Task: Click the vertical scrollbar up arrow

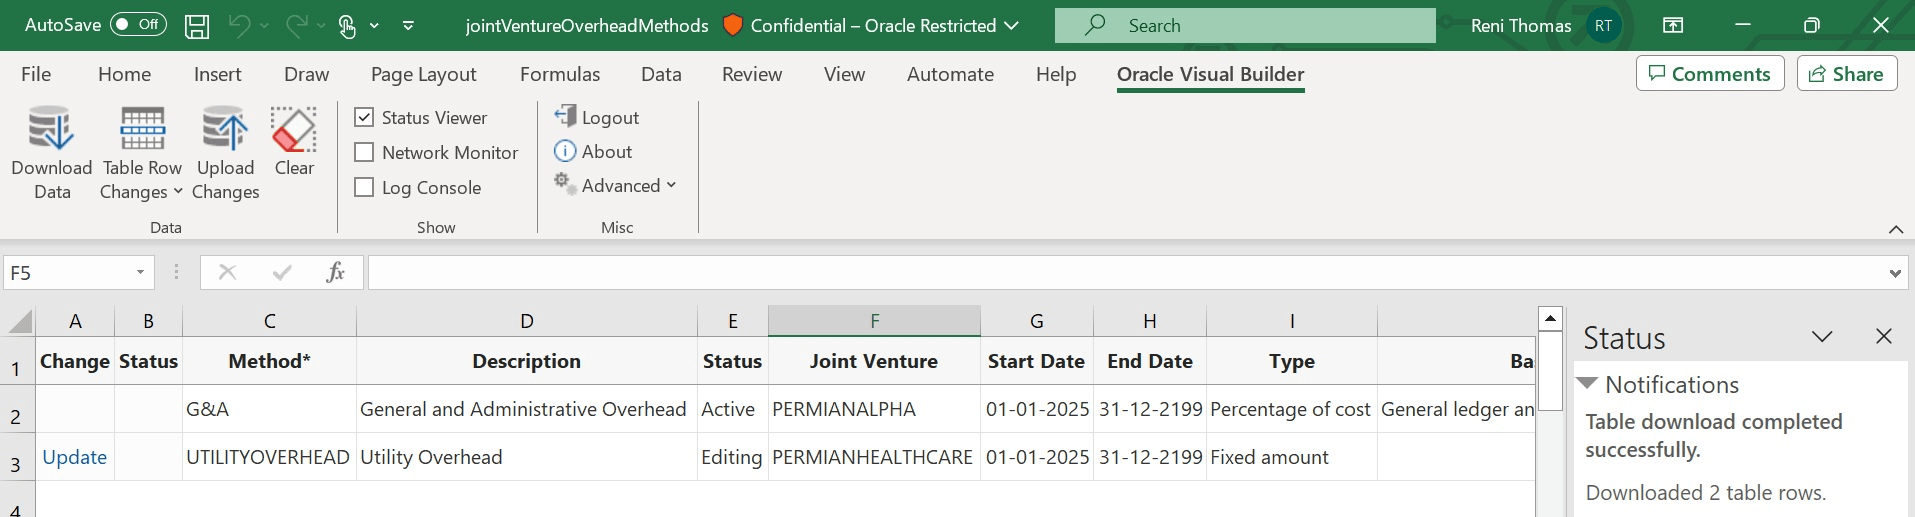Action: [1550, 320]
